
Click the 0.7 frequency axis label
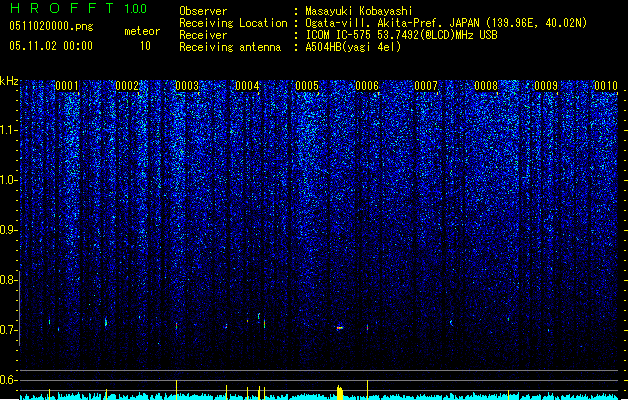coord(8,330)
